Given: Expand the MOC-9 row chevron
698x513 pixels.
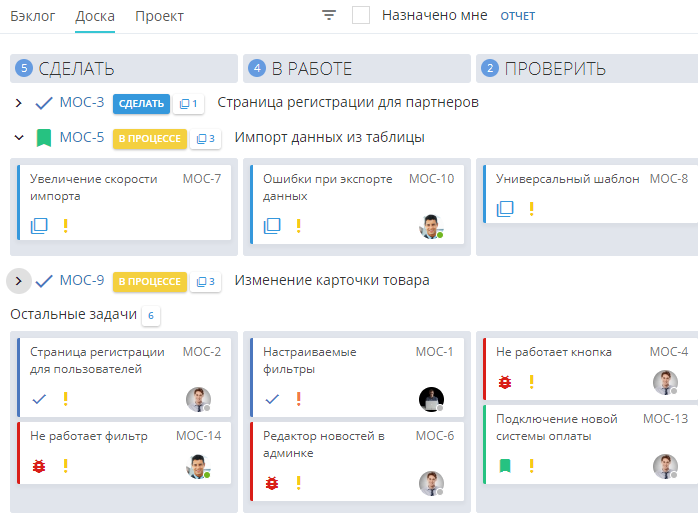Looking at the screenshot, I should tap(19, 281).
